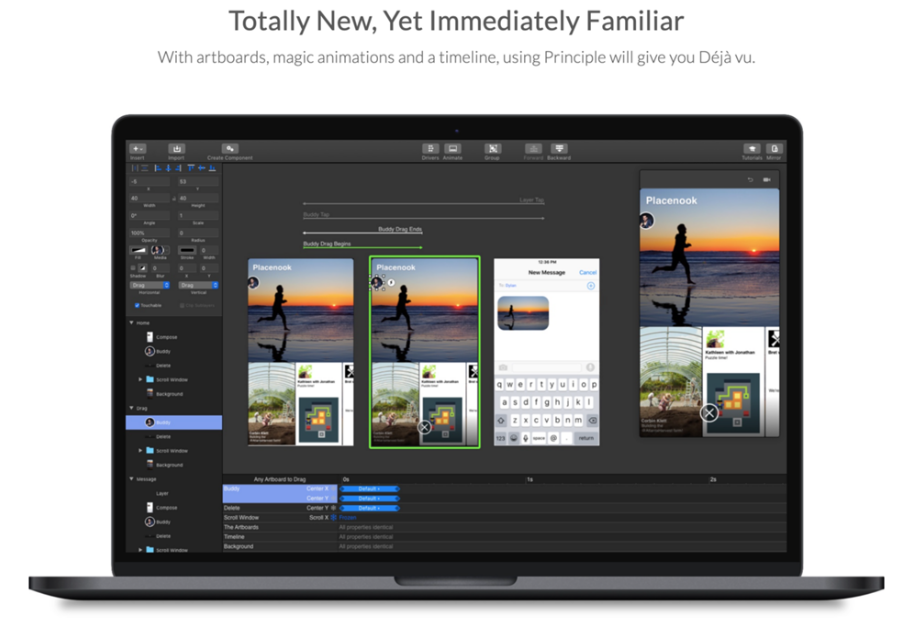The height and width of the screenshot is (634, 920).
Task: Click the align left edges icon
Action: [x=158, y=168]
